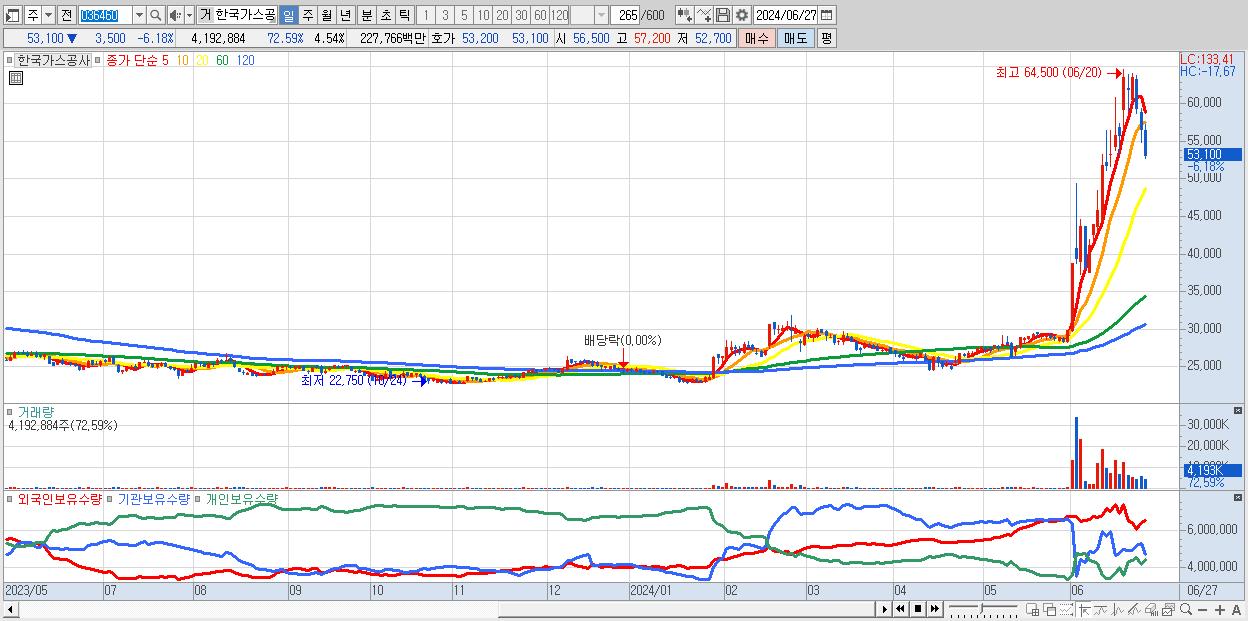
Task: Click the date field 2024/06/27
Action: [785, 15]
